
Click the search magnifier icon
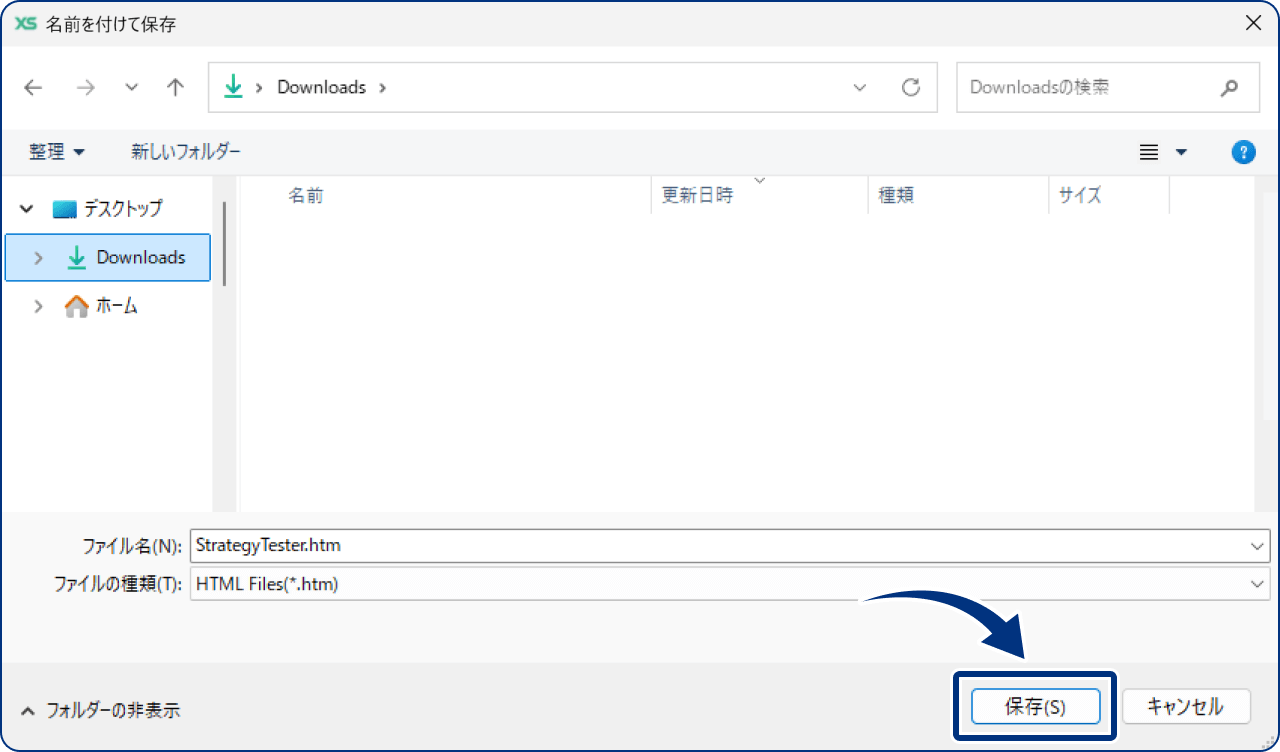click(1229, 88)
